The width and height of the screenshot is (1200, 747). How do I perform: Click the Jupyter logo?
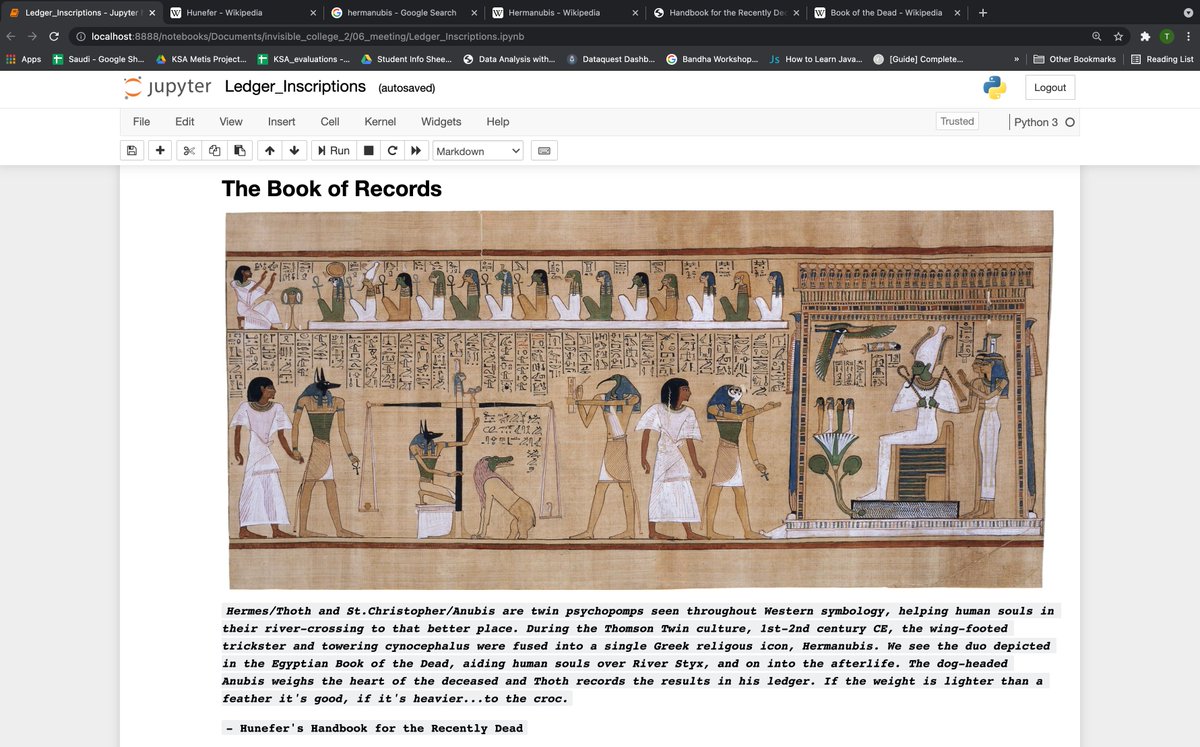tap(167, 87)
